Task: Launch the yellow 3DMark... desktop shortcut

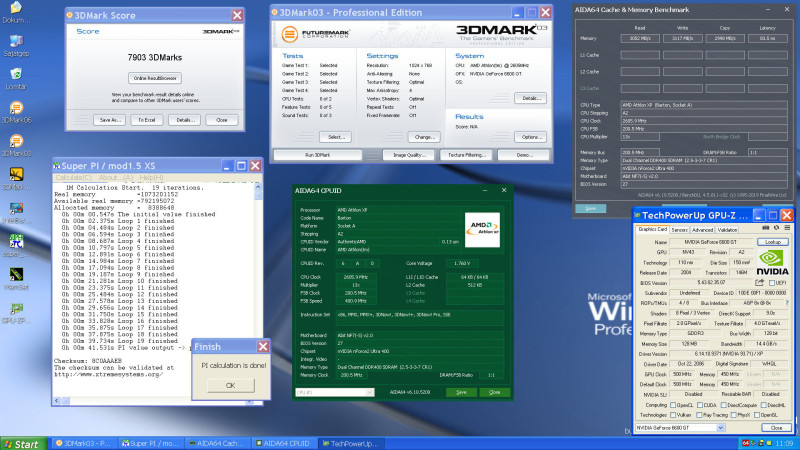Action: pyautogui.click(x=16, y=174)
